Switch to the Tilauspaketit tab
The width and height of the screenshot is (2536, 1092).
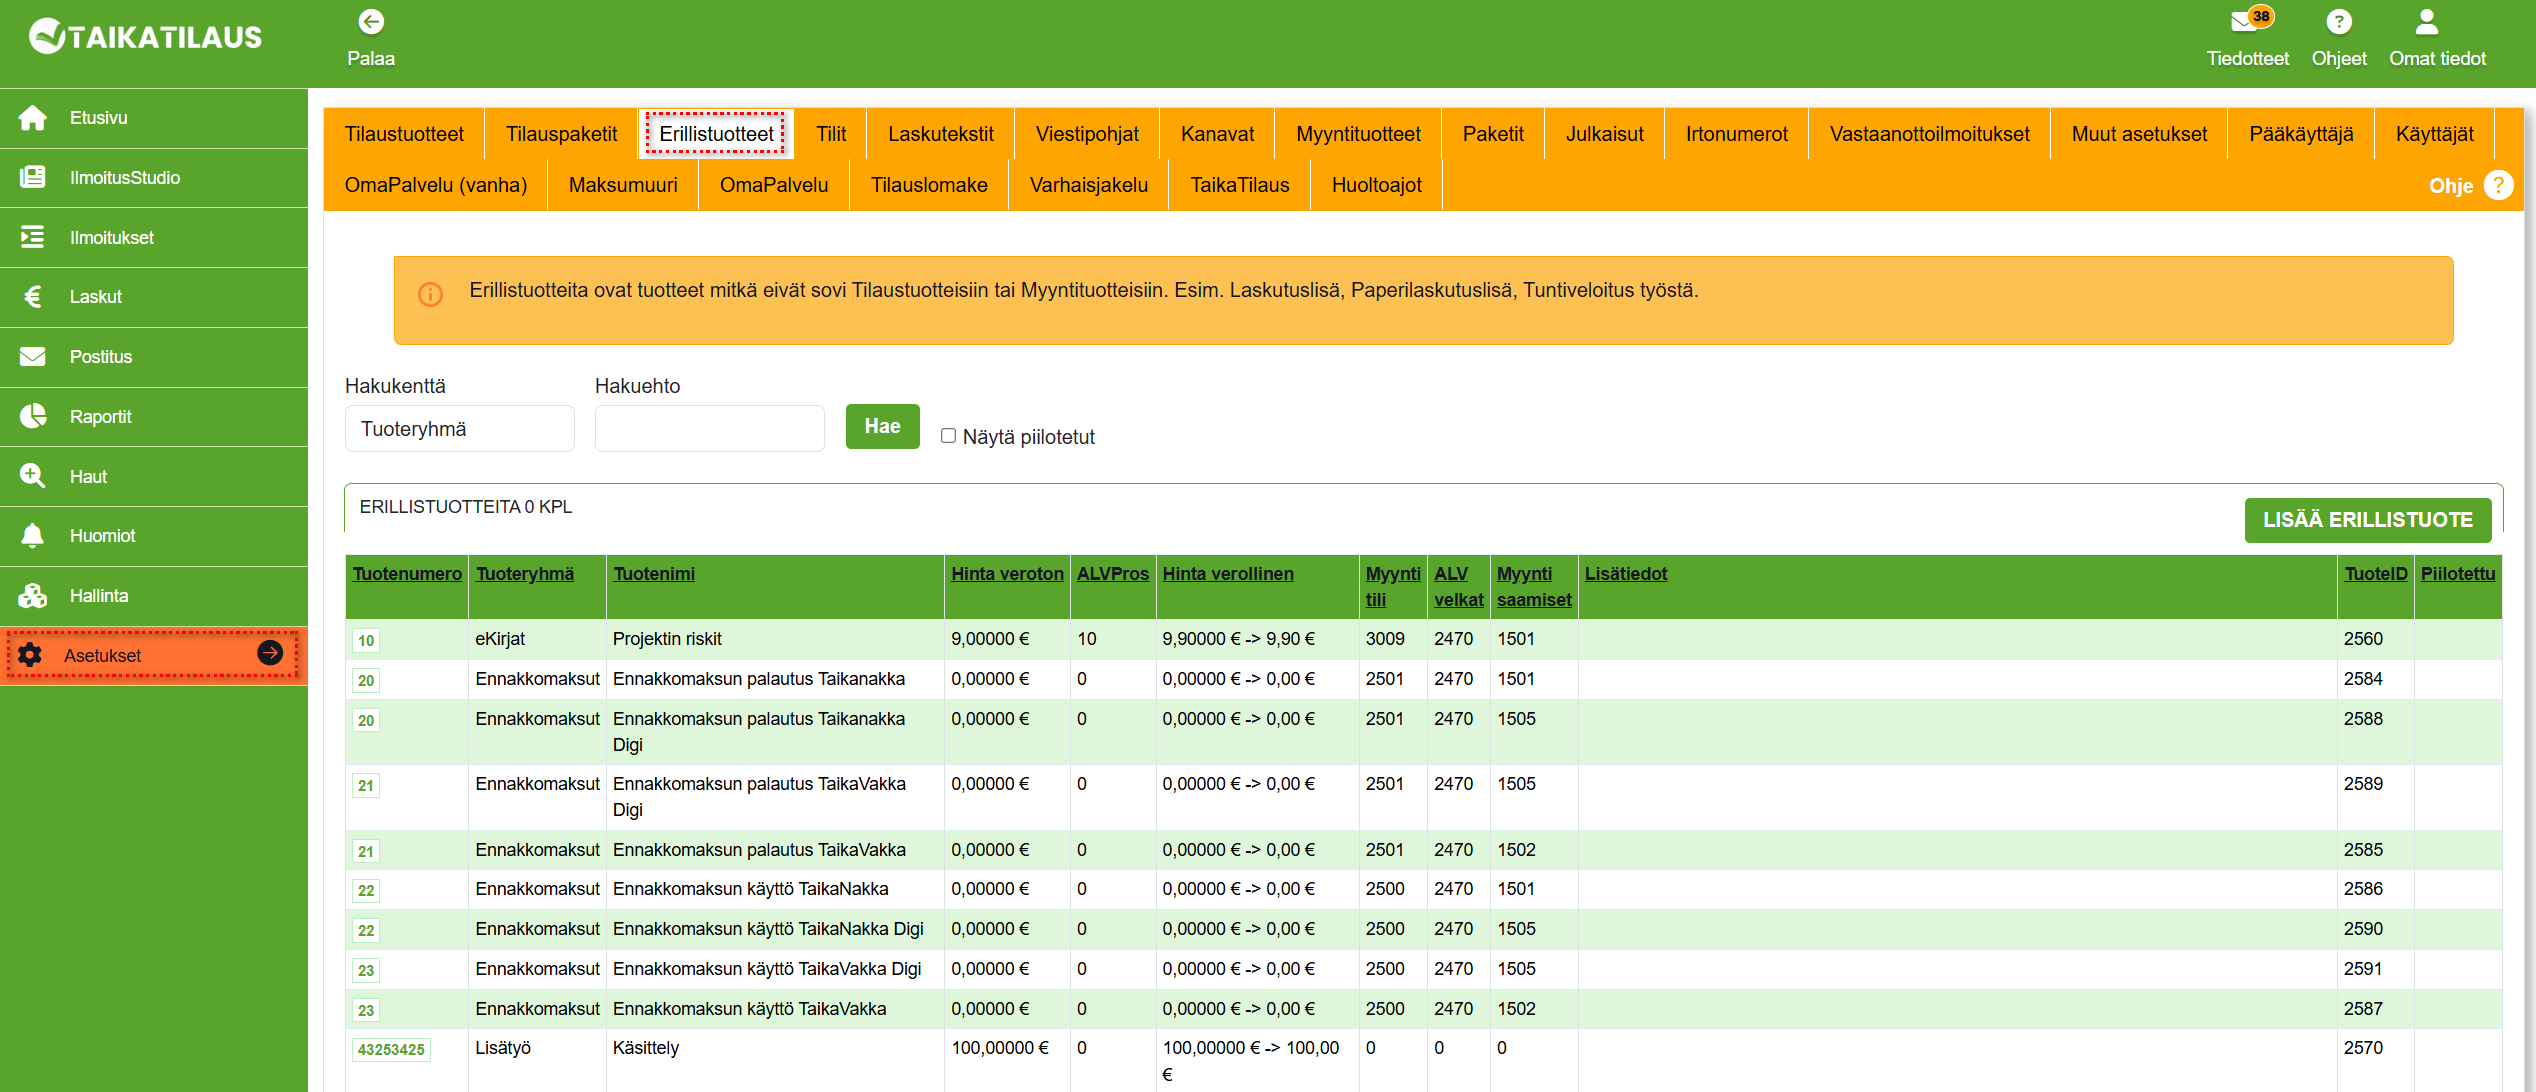pos(562,134)
